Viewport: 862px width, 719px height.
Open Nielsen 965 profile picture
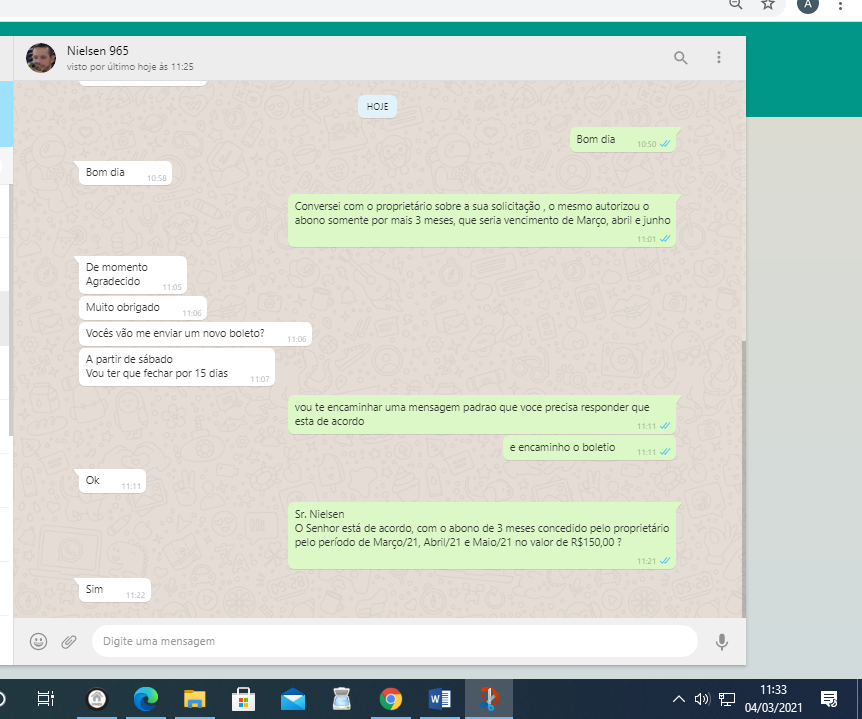41,58
